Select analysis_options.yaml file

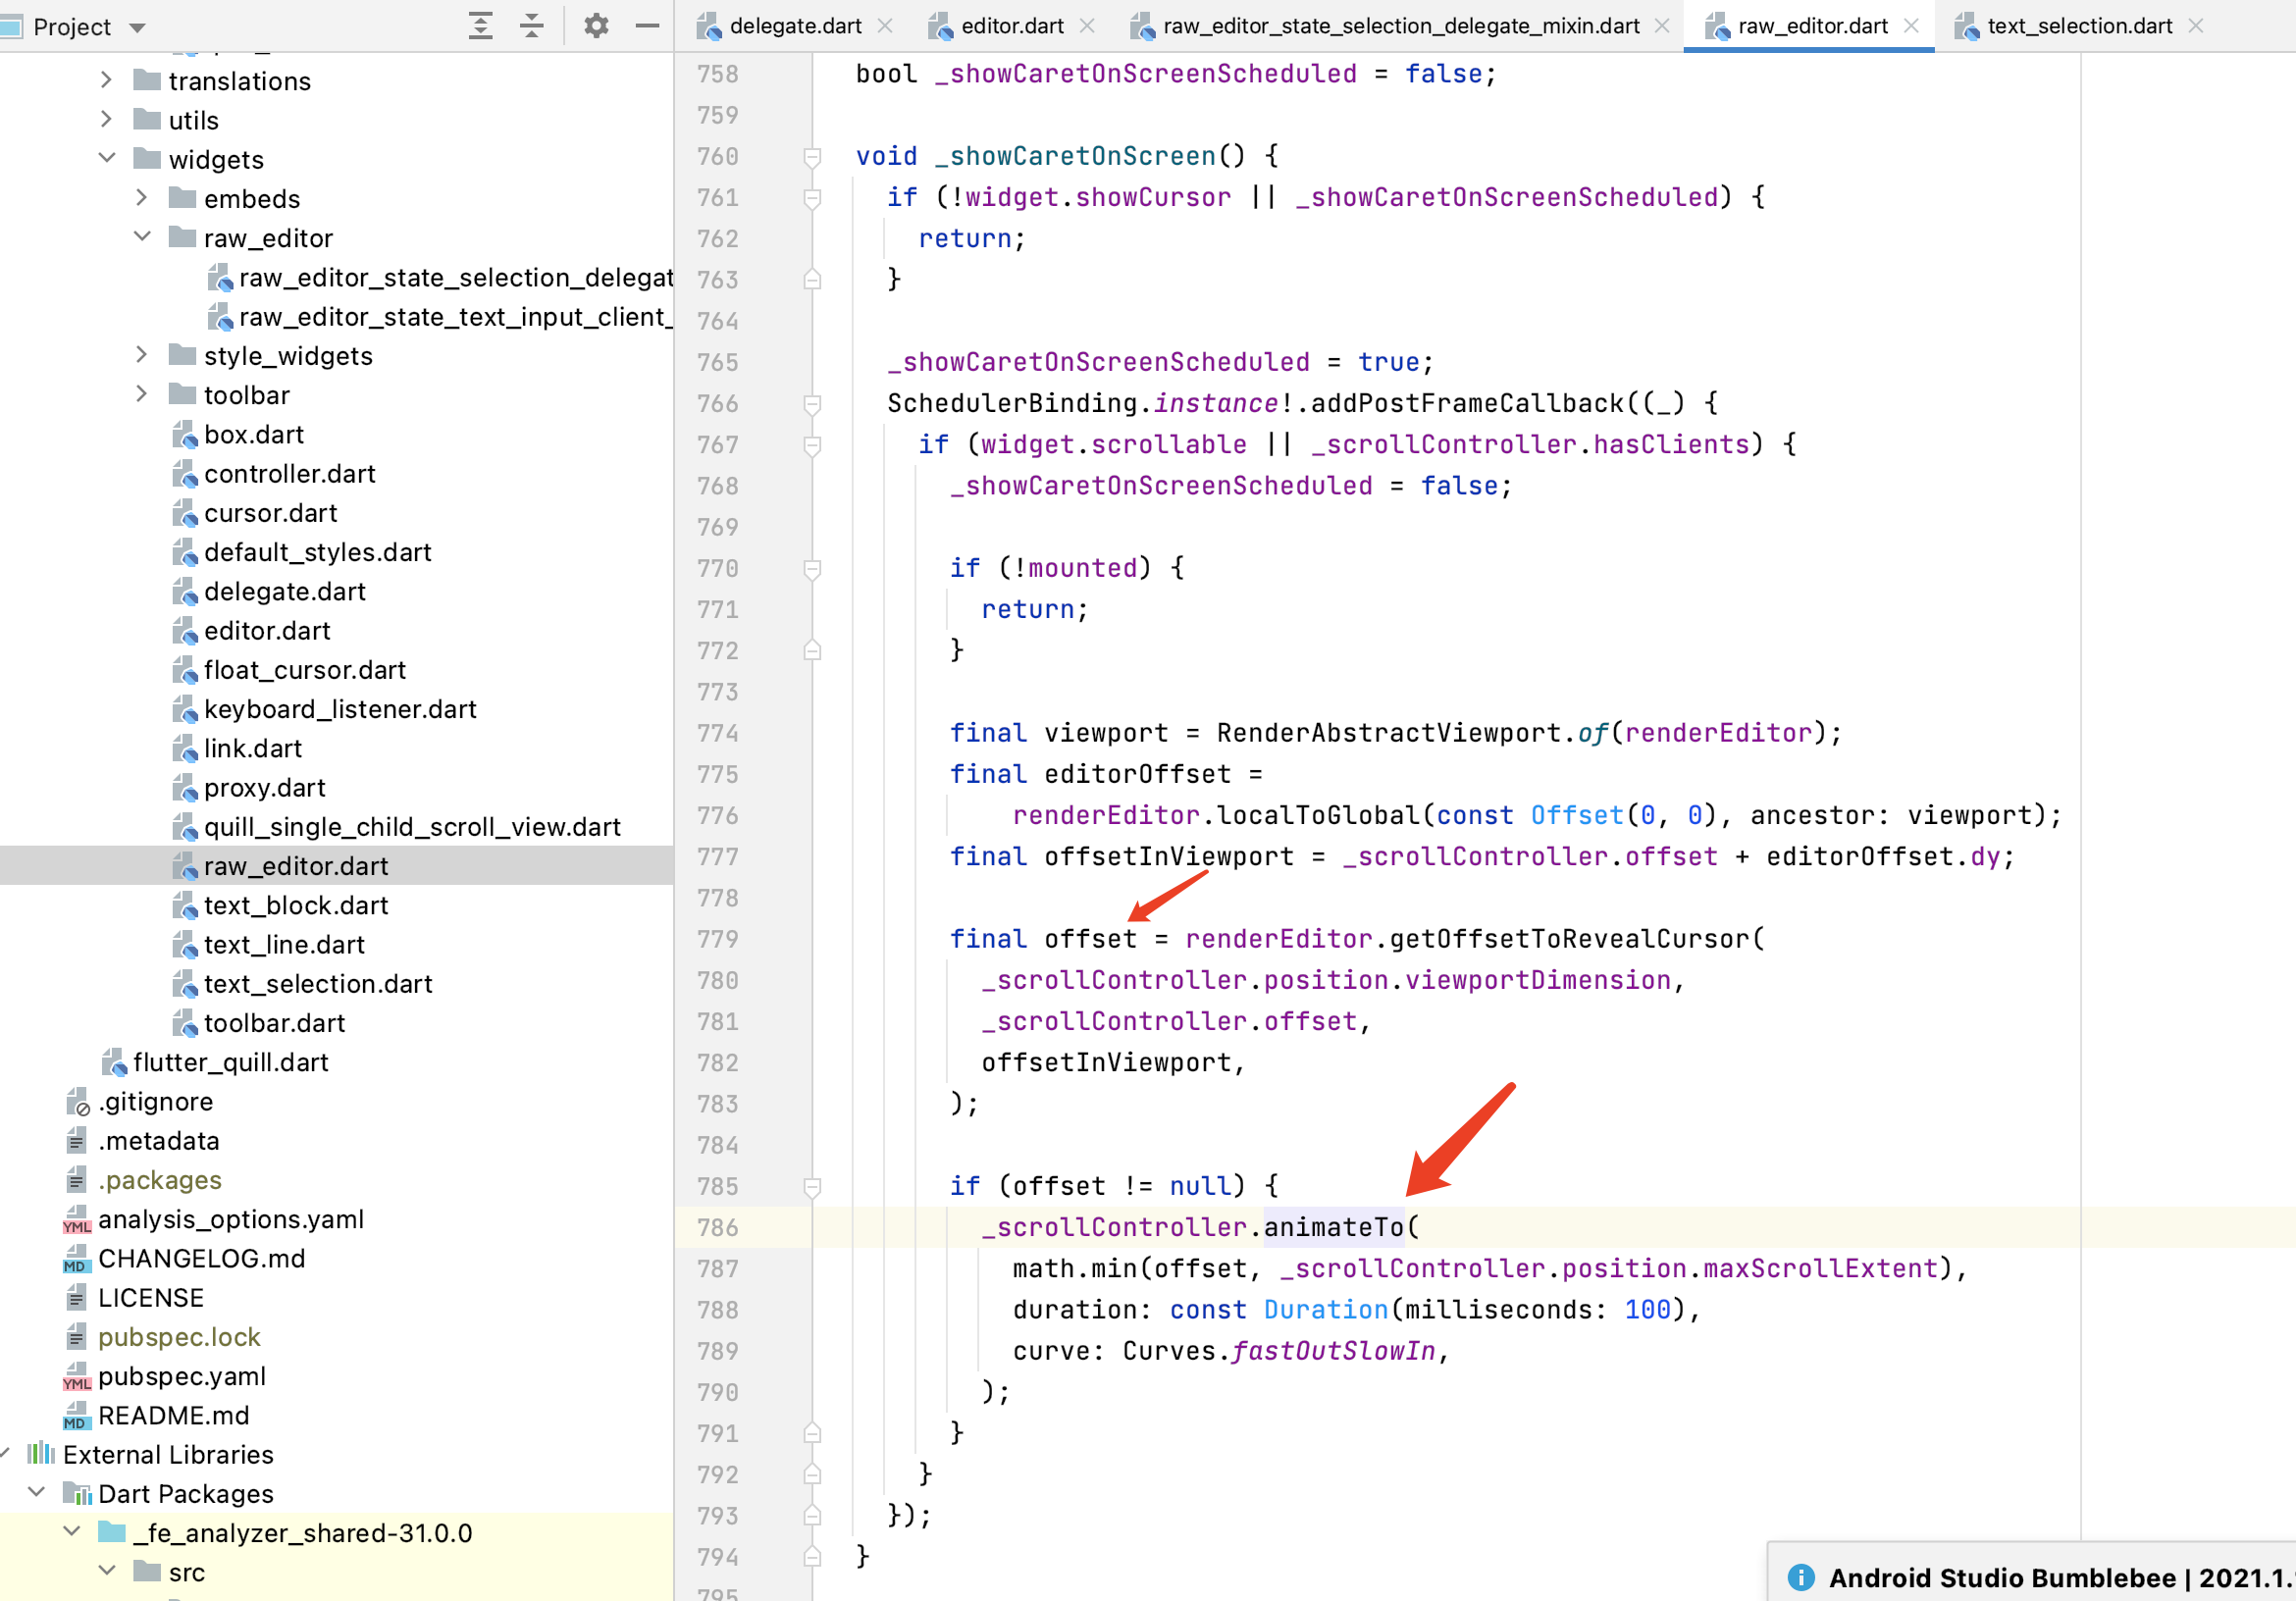pyautogui.click(x=230, y=1218)
